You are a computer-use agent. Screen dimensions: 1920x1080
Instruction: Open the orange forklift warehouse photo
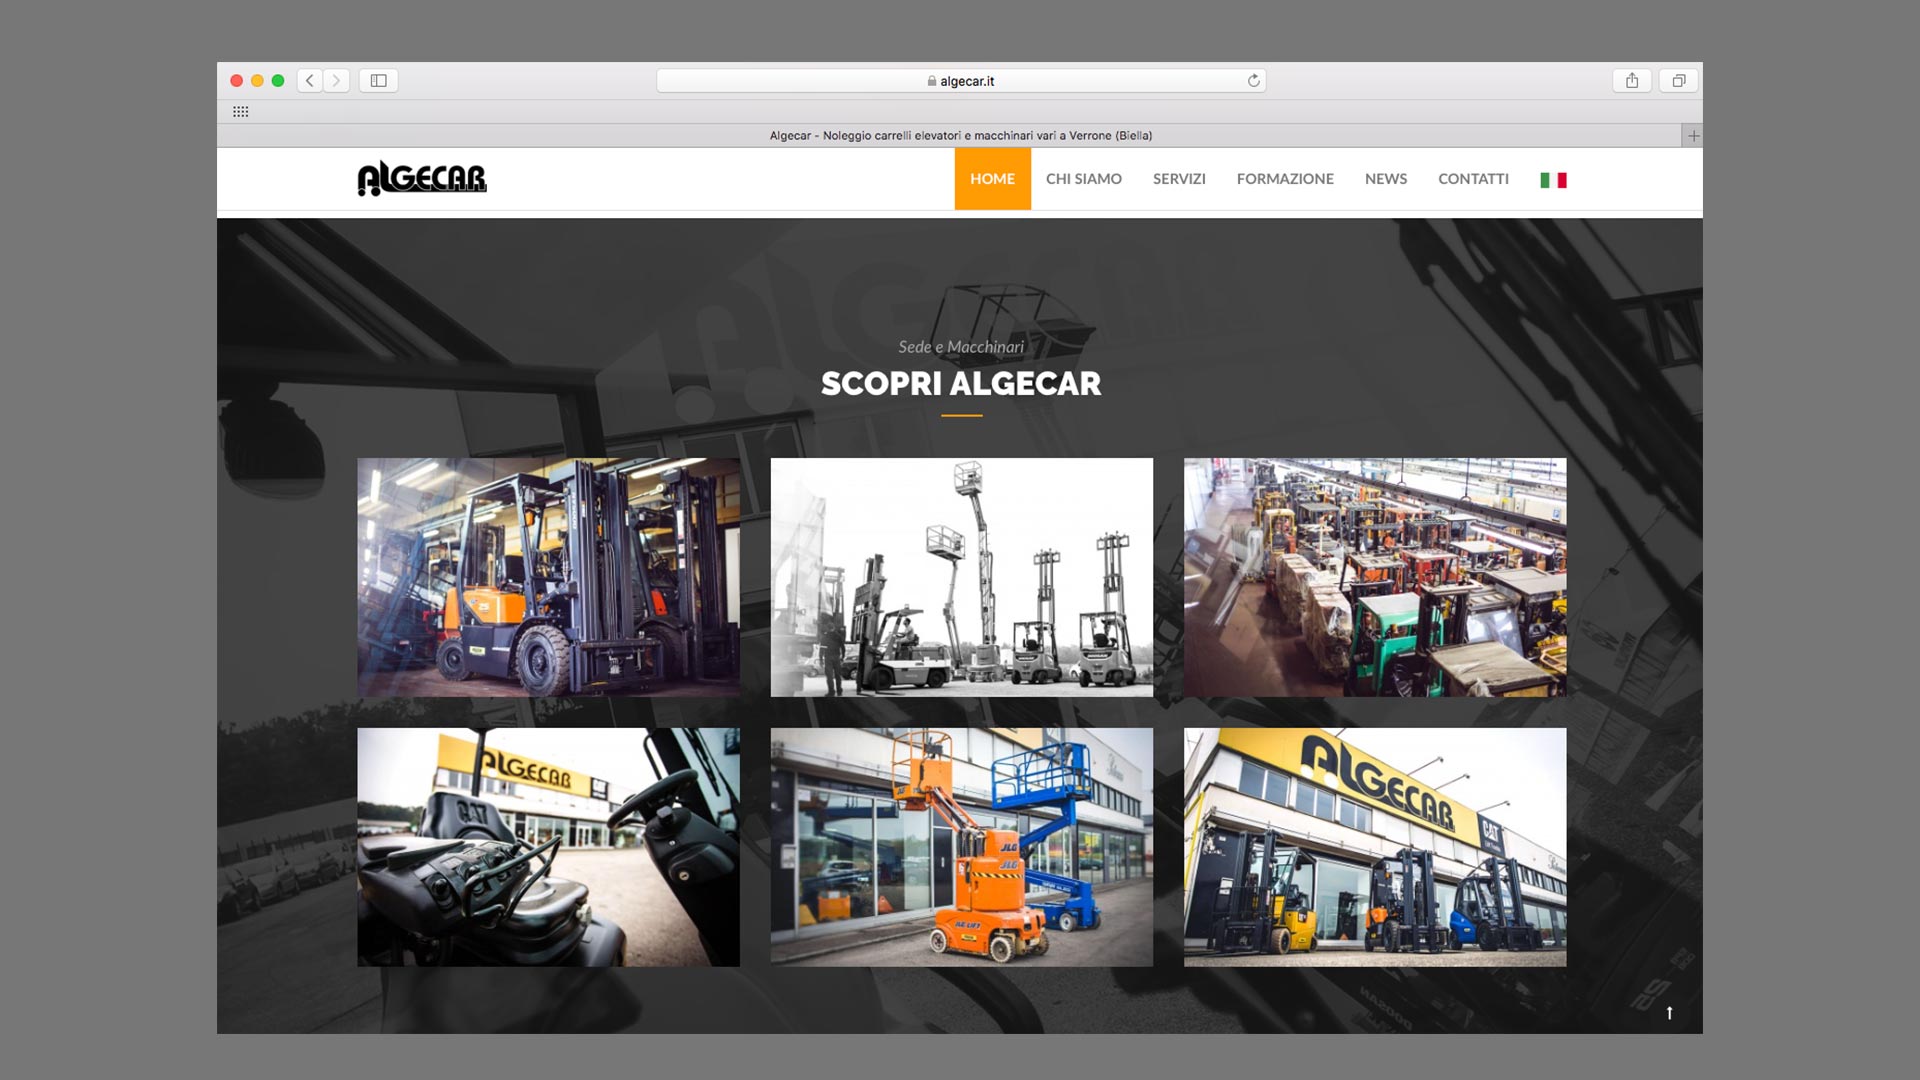pos(548,577)
